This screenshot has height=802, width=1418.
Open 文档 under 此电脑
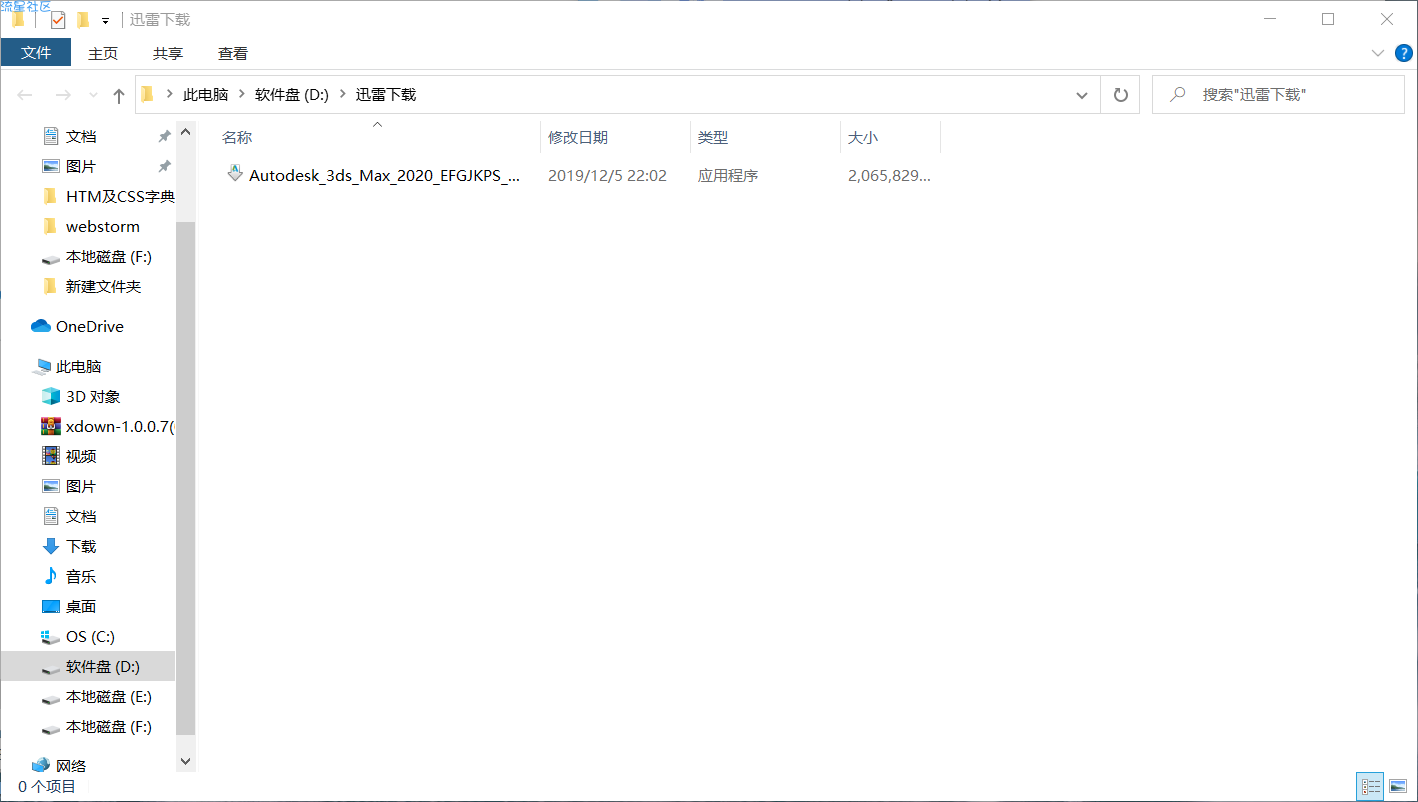81,516
